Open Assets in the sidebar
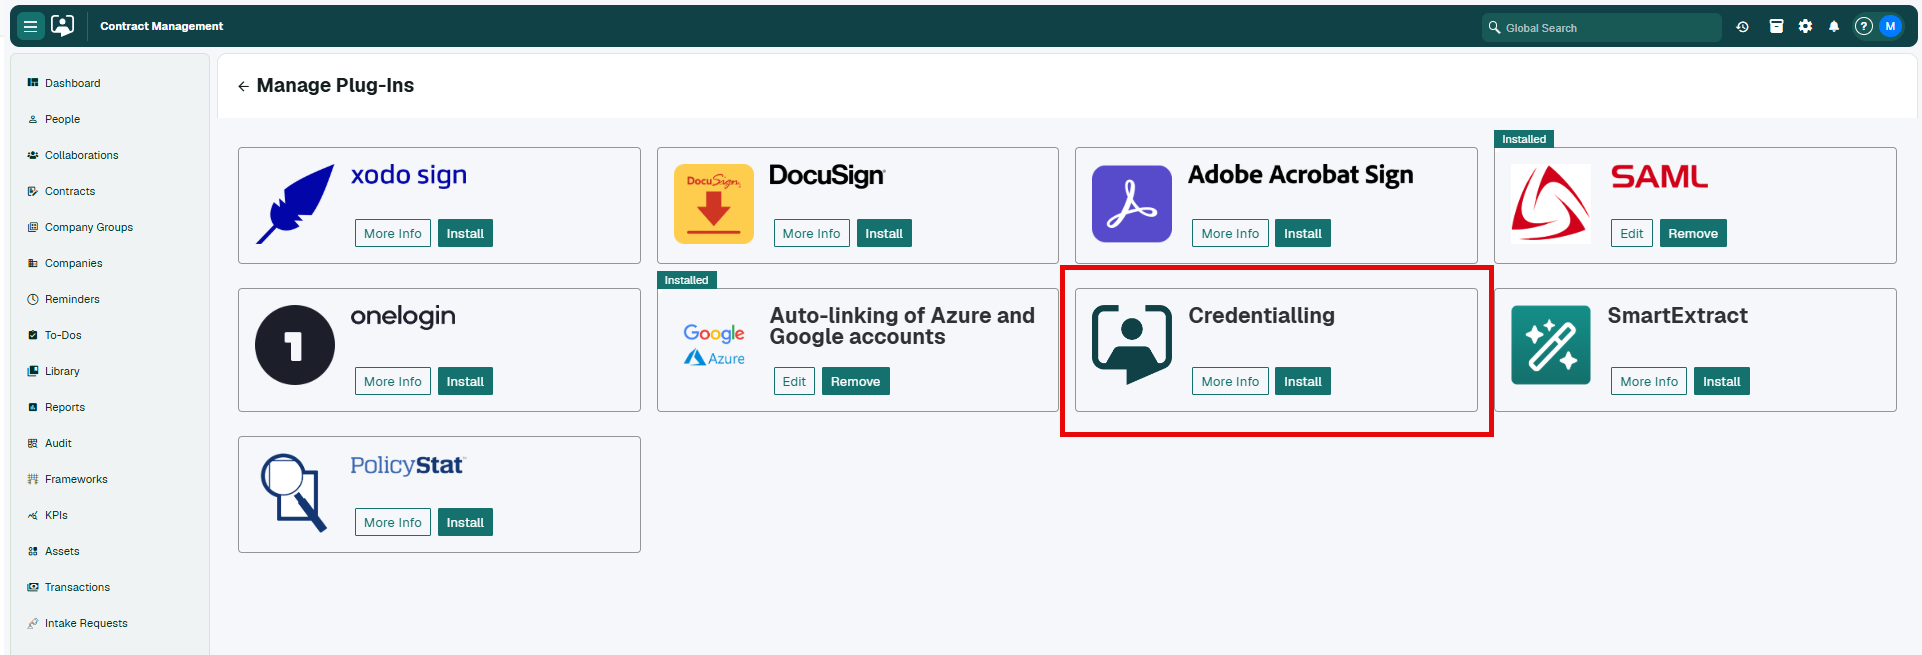Screen dimensions: 1922x655 coord(62,551)
